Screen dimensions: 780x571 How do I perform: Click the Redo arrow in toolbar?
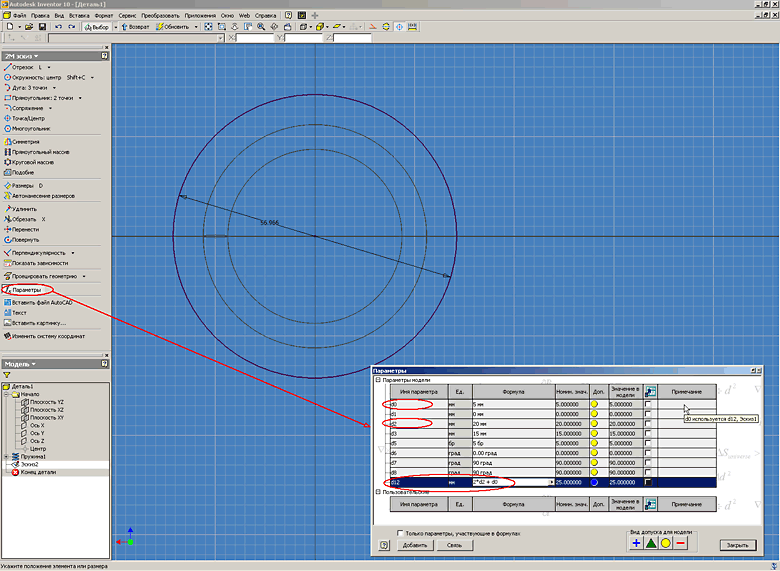coord(72,27)
